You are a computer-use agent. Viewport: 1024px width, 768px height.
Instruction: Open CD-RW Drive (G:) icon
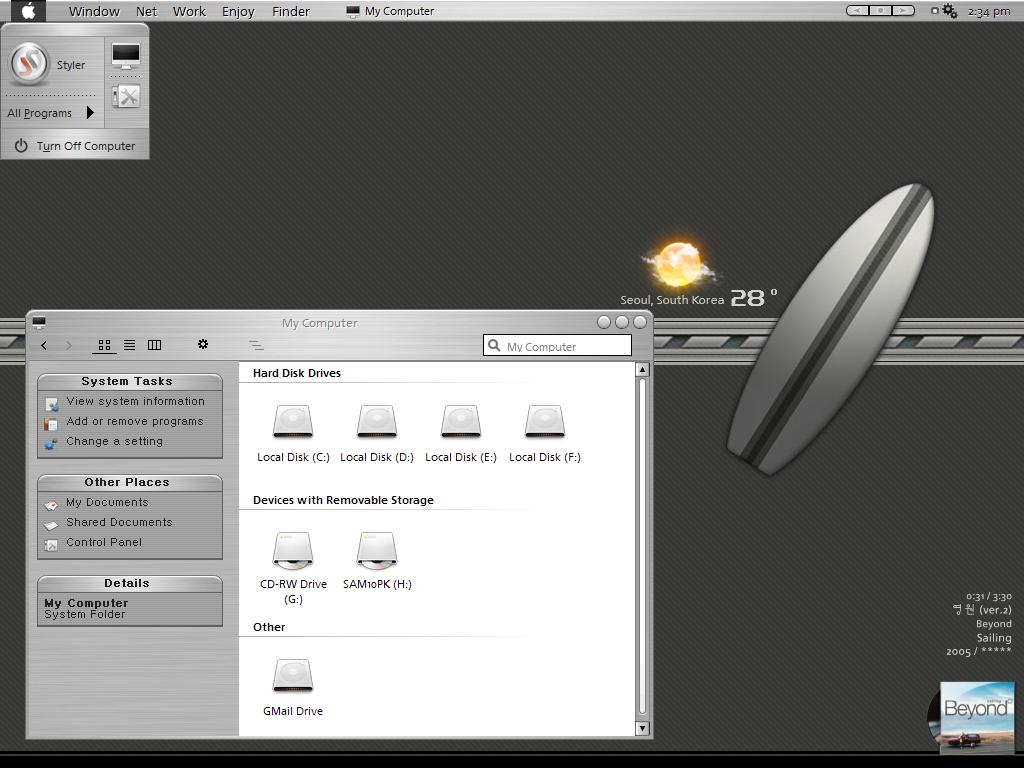point(293,551)
